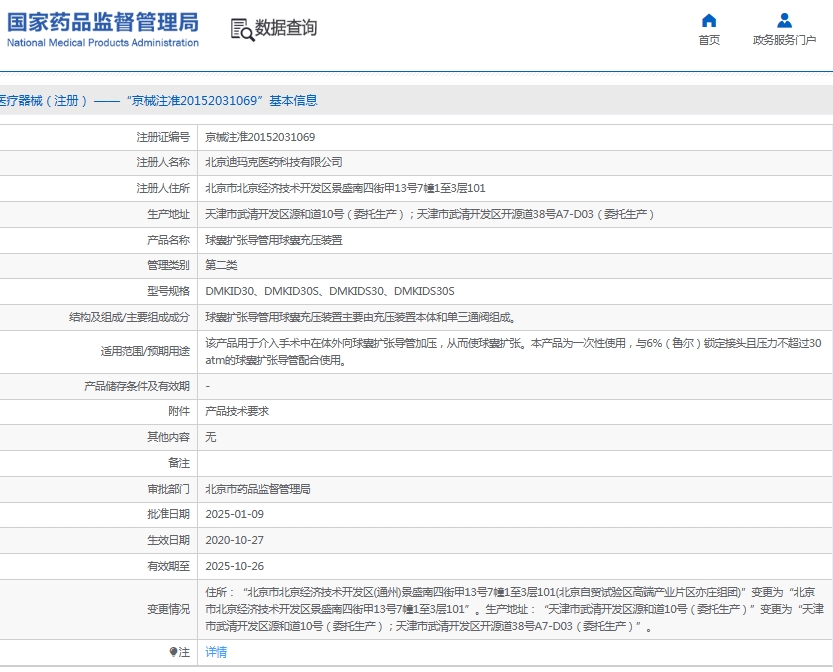
Task: Select product name 球囊扩张导管用球囊充压装置
Action: coord(274,240)
